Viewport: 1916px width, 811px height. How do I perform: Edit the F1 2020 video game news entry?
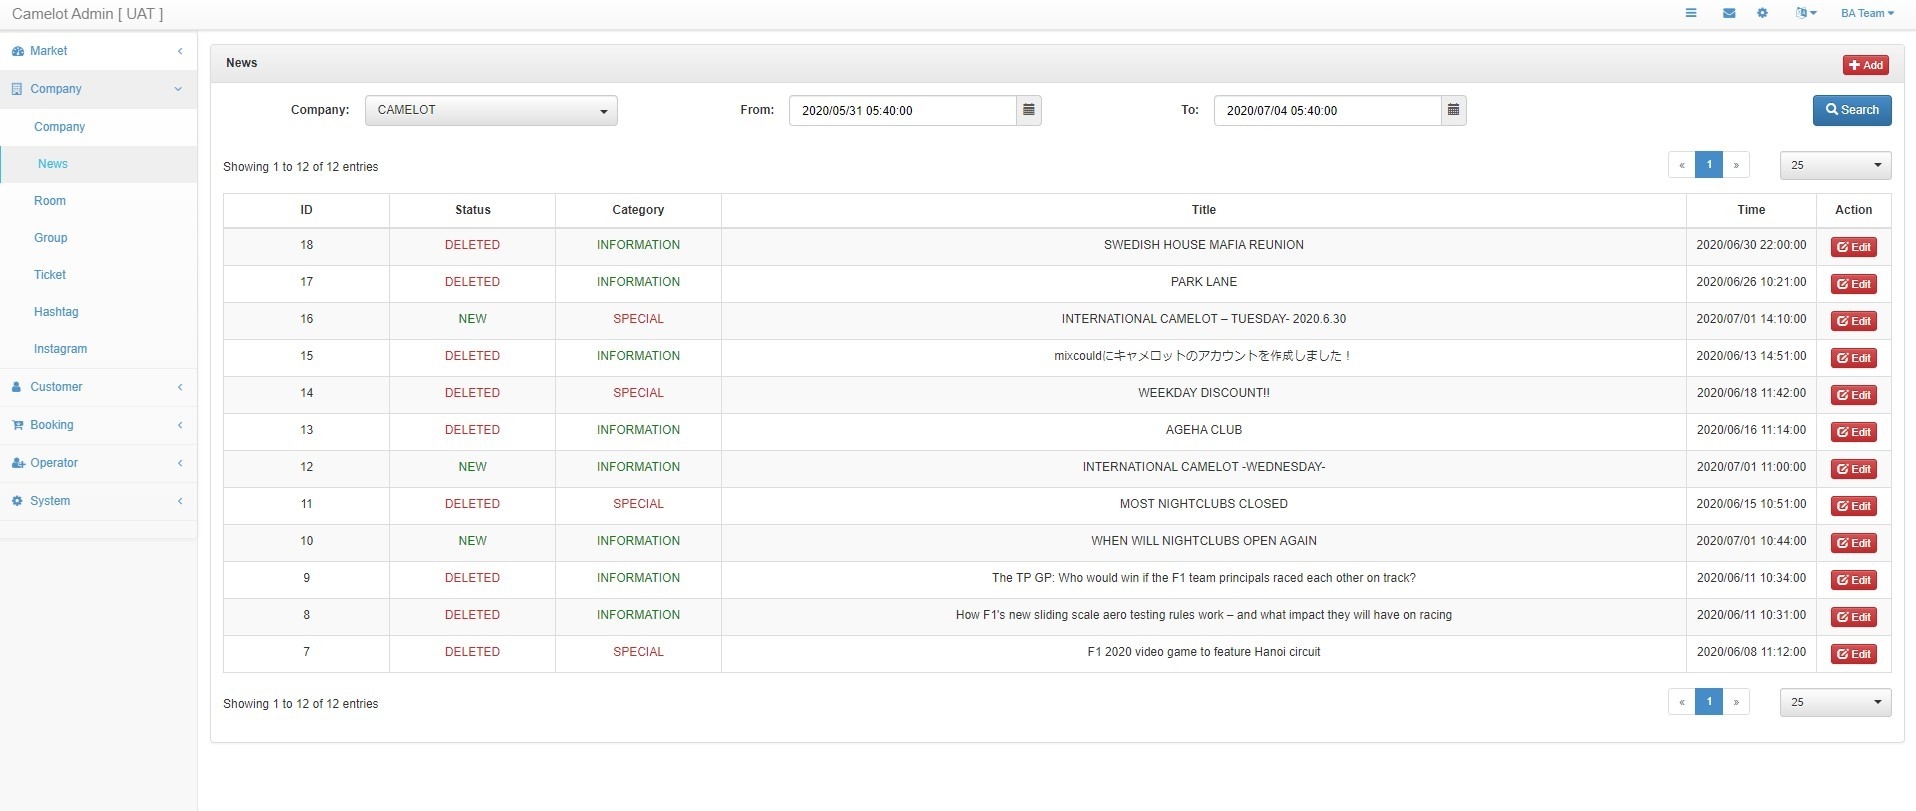[x=1853, y=654]
